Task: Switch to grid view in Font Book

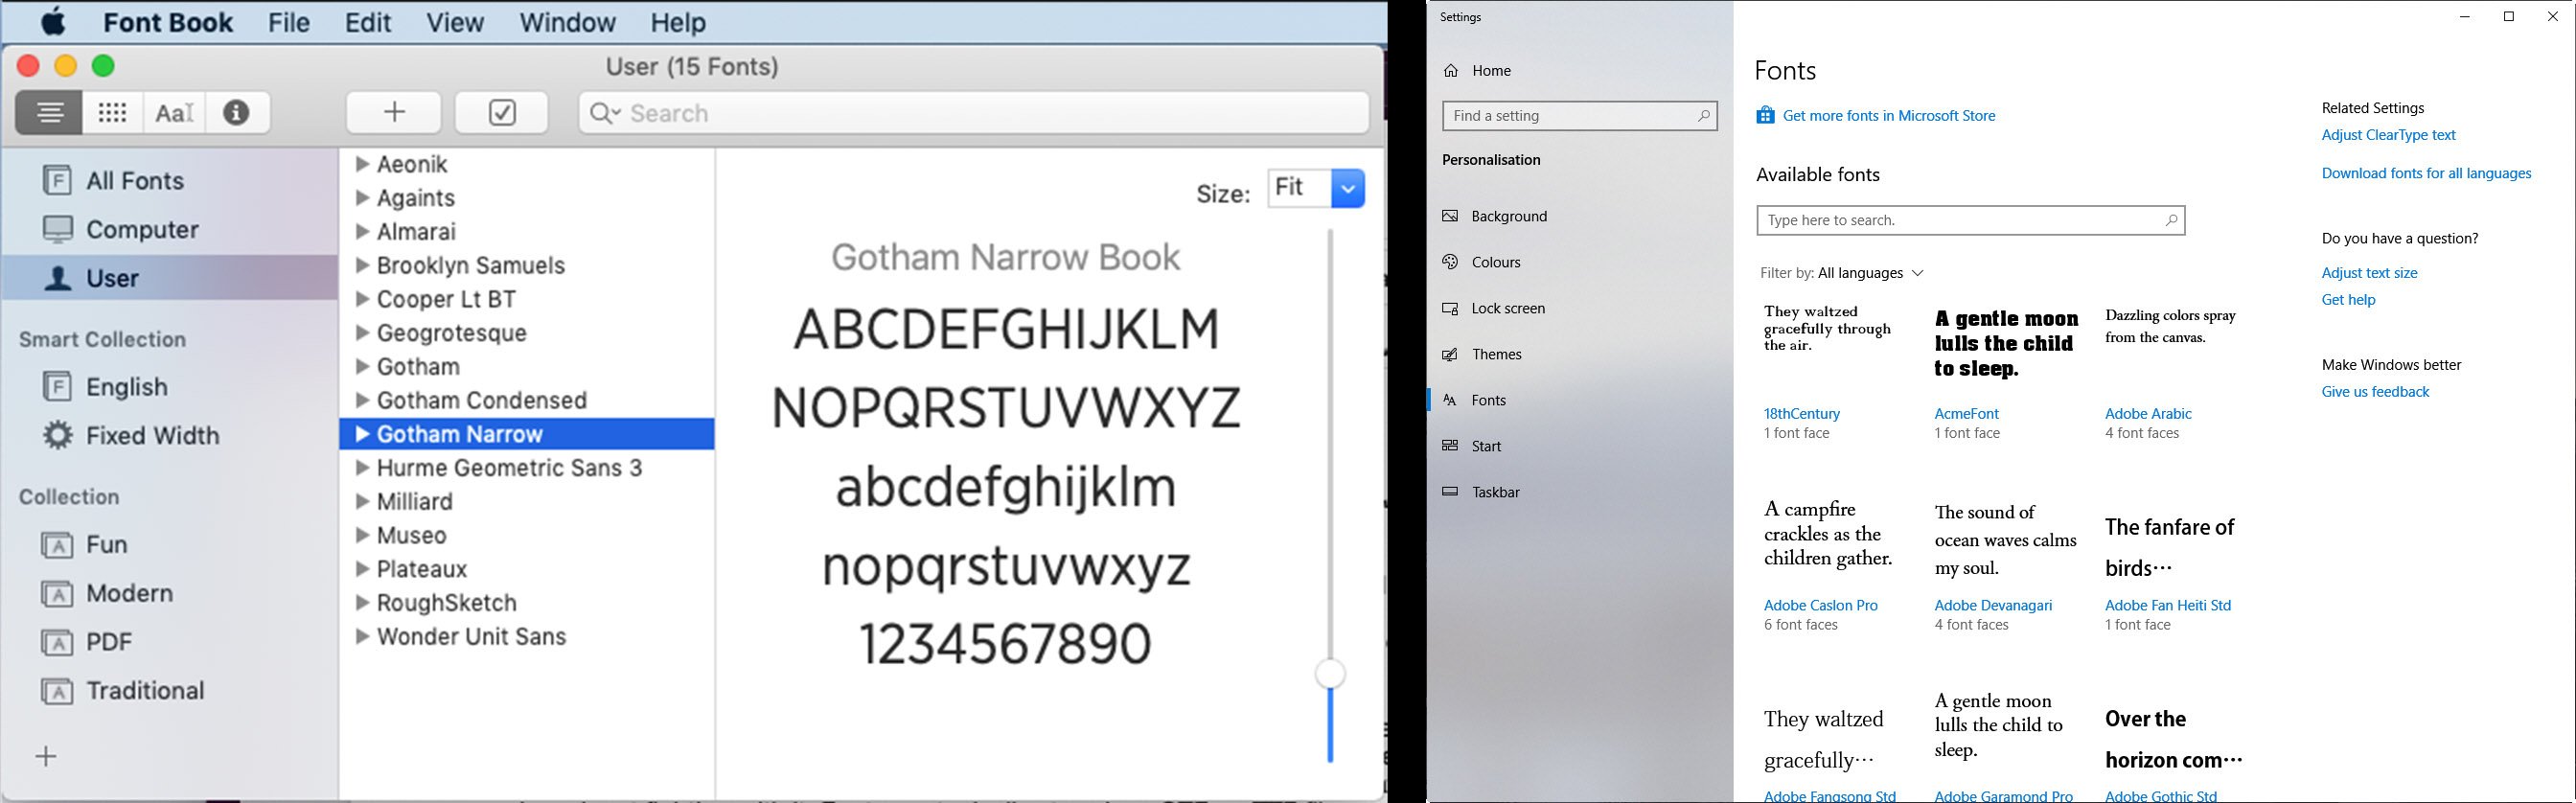Action: [x=113, y=113]
